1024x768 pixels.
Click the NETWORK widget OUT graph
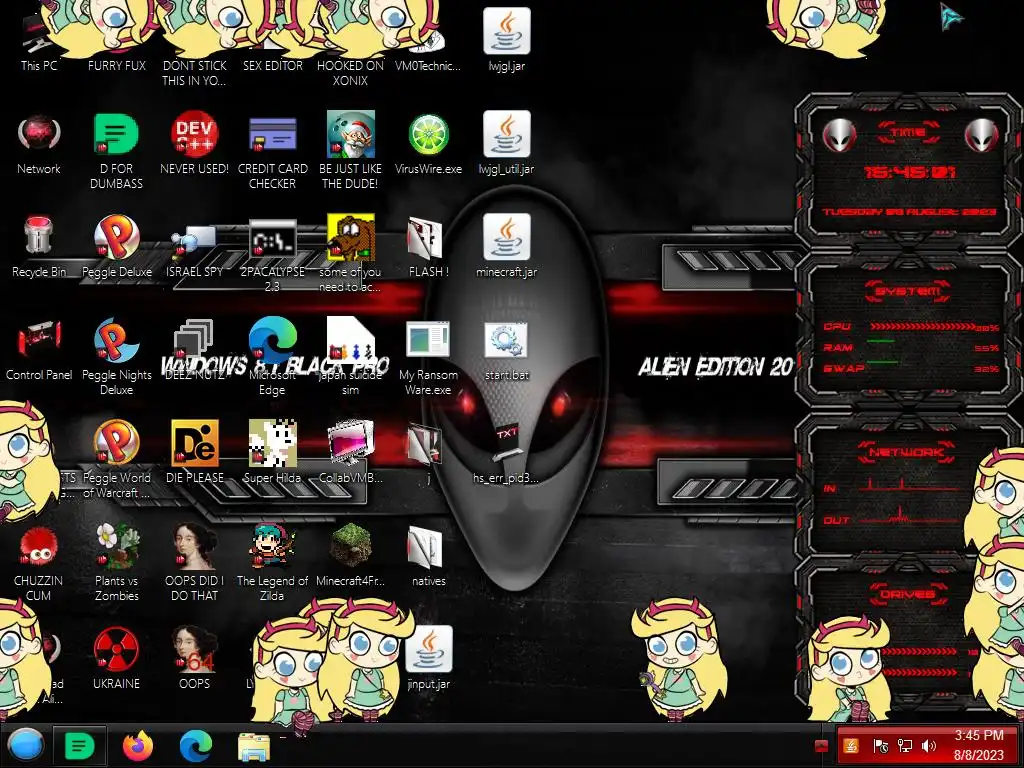click(907, 516)
